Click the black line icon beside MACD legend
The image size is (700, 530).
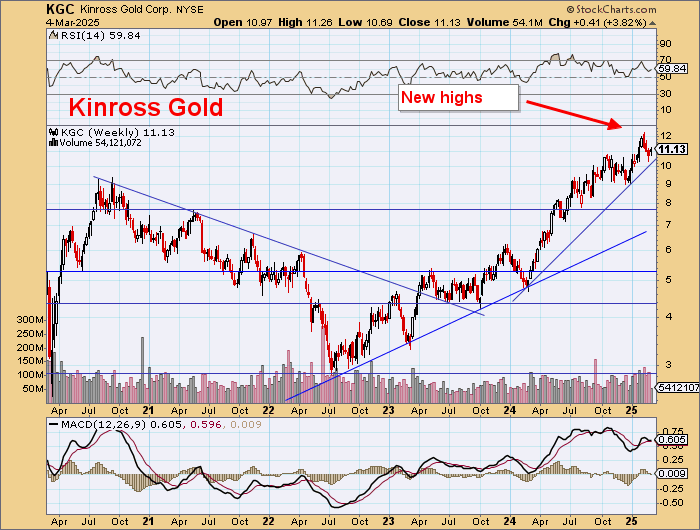[53, 425]
